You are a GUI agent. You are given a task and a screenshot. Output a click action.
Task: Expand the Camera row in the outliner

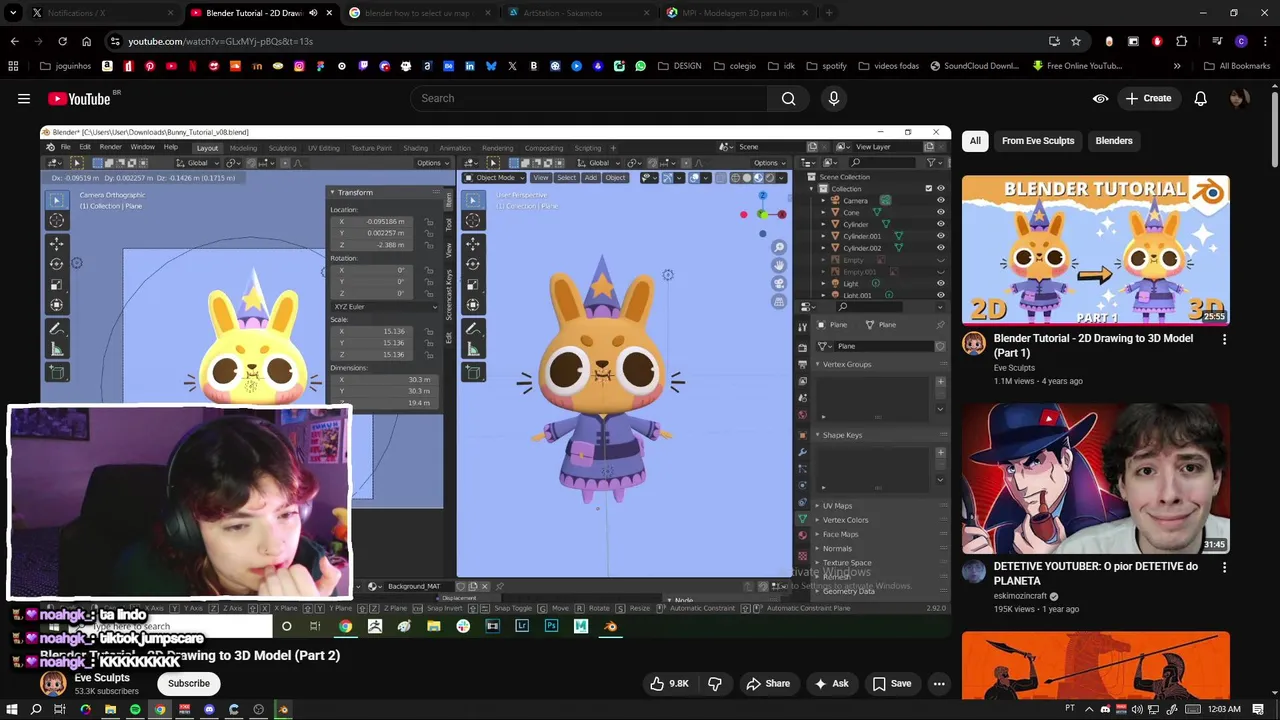point(824,201)
